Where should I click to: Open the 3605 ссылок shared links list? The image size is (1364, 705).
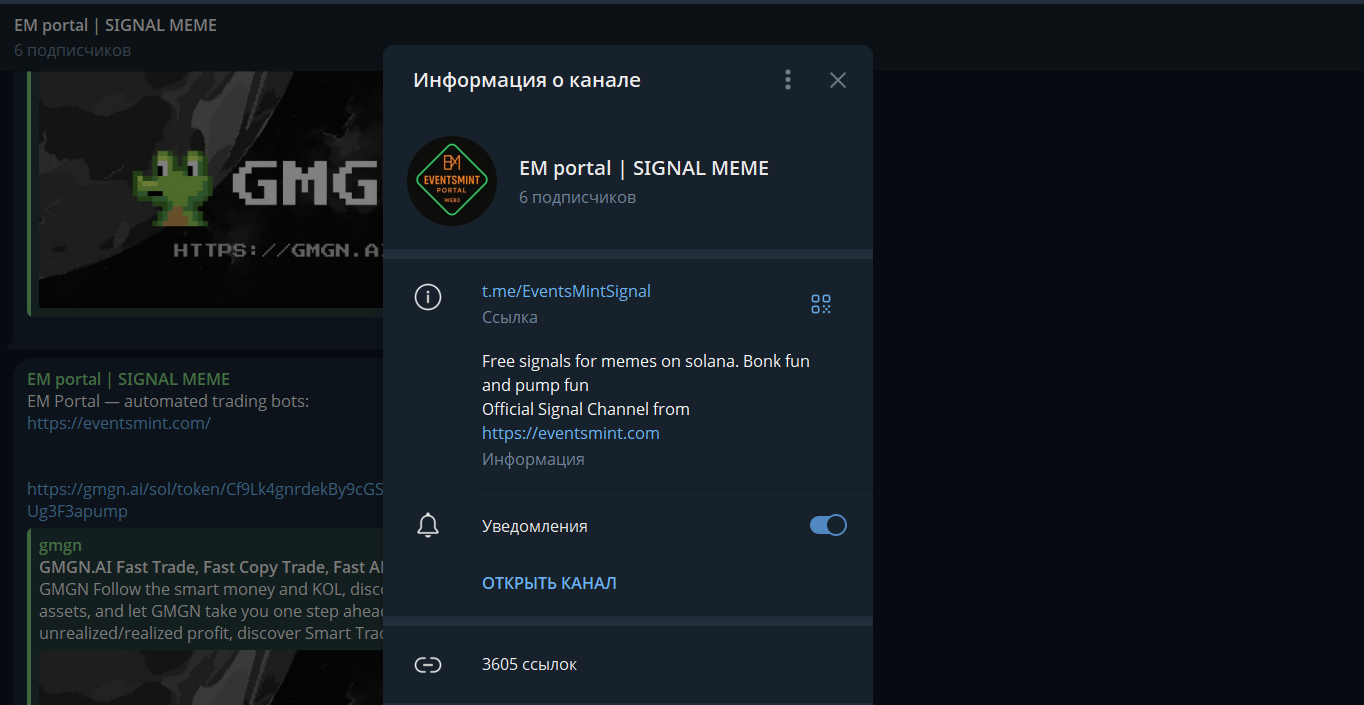[x=529, y=664]
